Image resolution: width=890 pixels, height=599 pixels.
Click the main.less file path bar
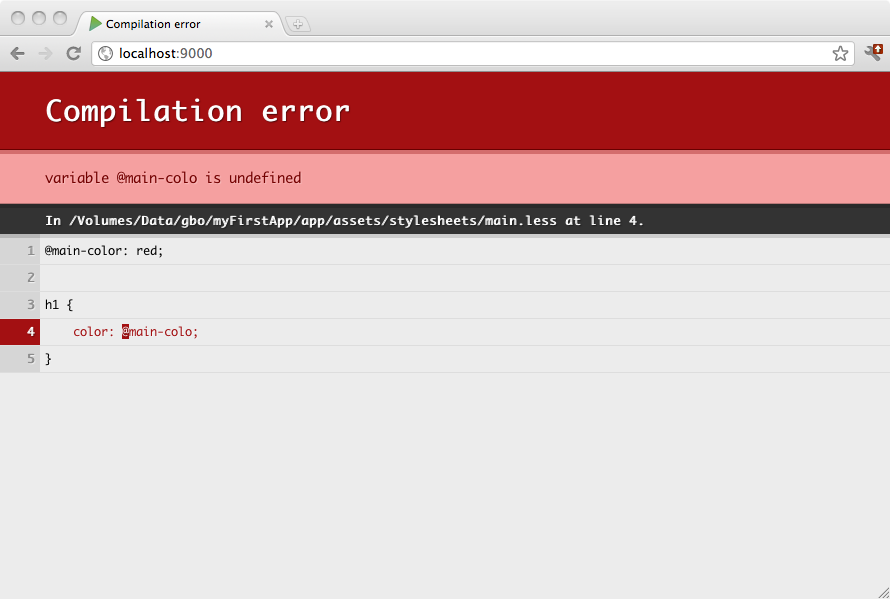(x=344, y=220)
